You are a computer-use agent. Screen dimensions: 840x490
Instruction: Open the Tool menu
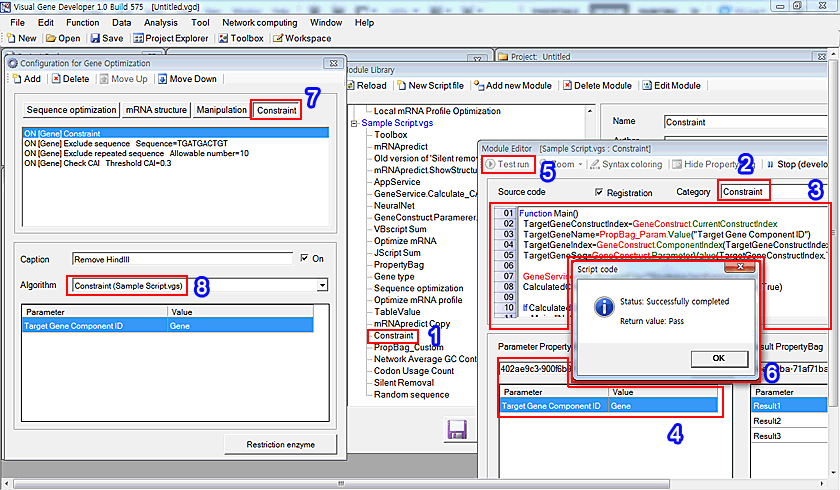(x=200, y=22)
